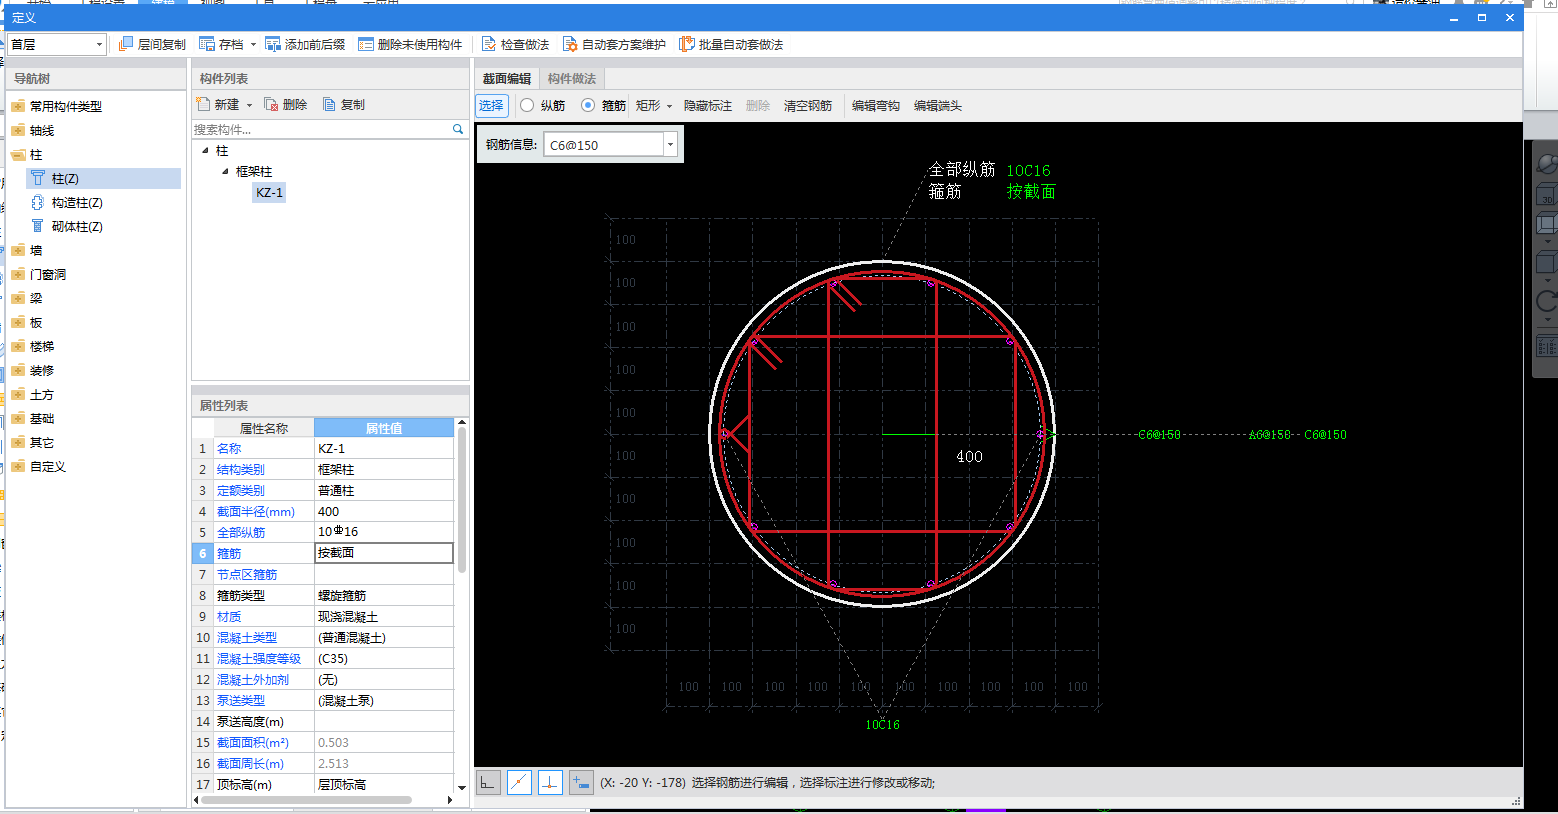The height and width of the screenshot is (814, 1558).
Task: Click the green 10C16 label in drawing
Action: (1028, 171)
